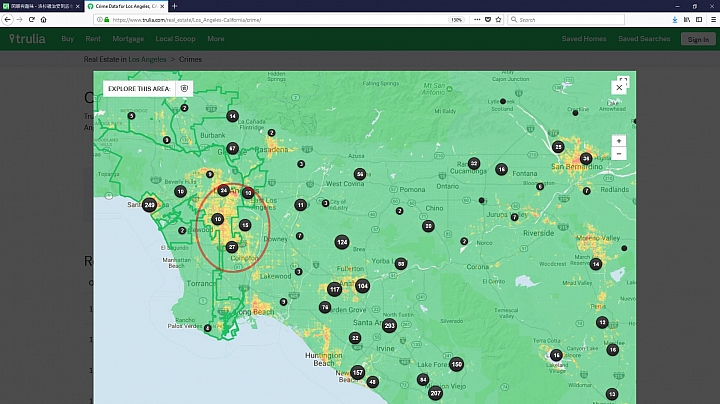Click the Riverside map label

pos(538,233)
